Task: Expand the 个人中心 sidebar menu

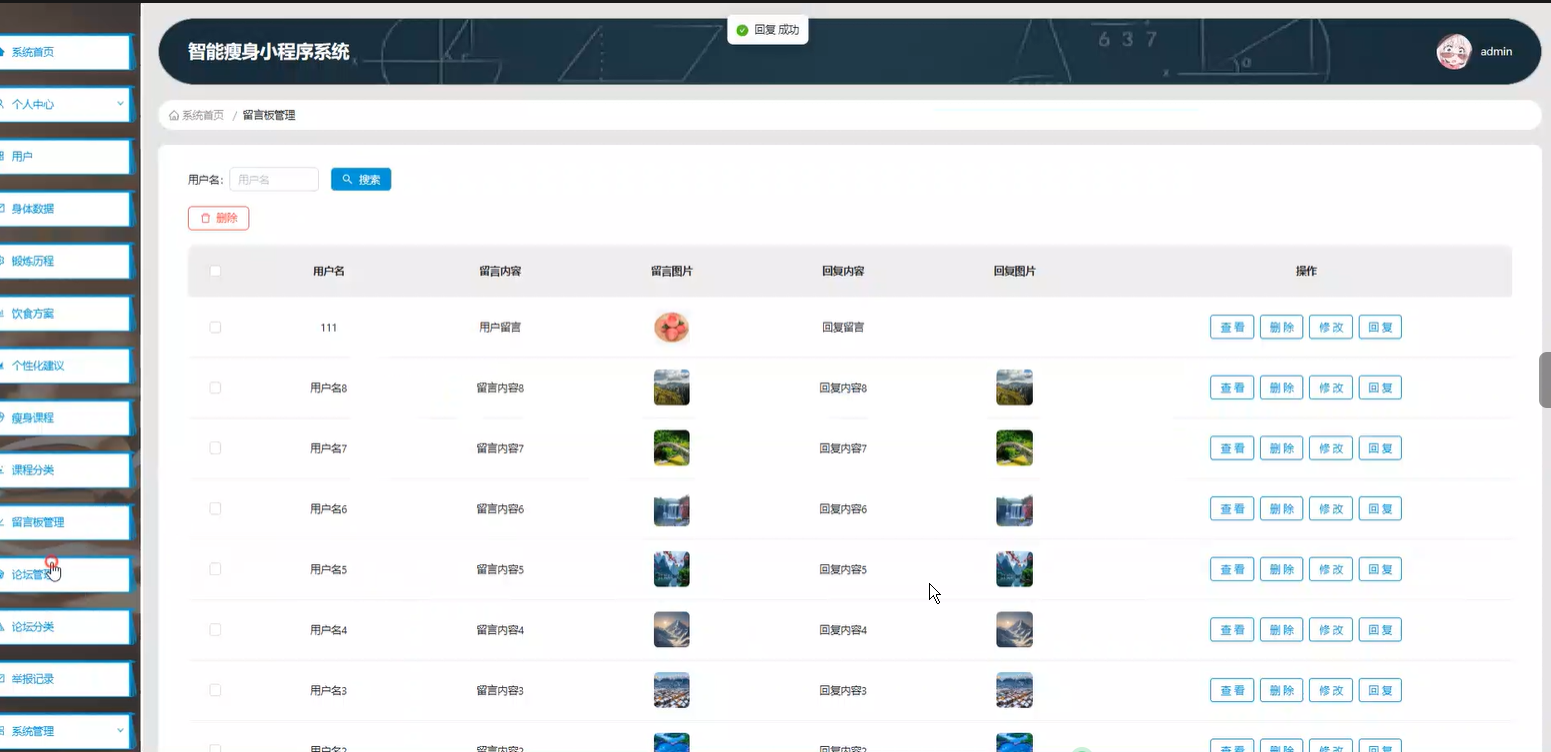Action: click(x=65, y=104)
